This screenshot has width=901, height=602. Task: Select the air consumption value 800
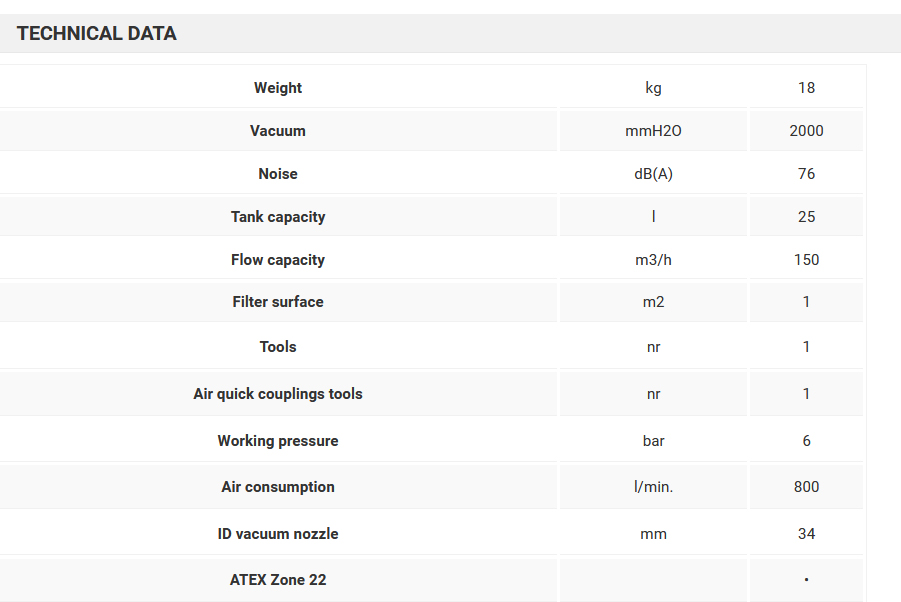click(x=806, y=487)
